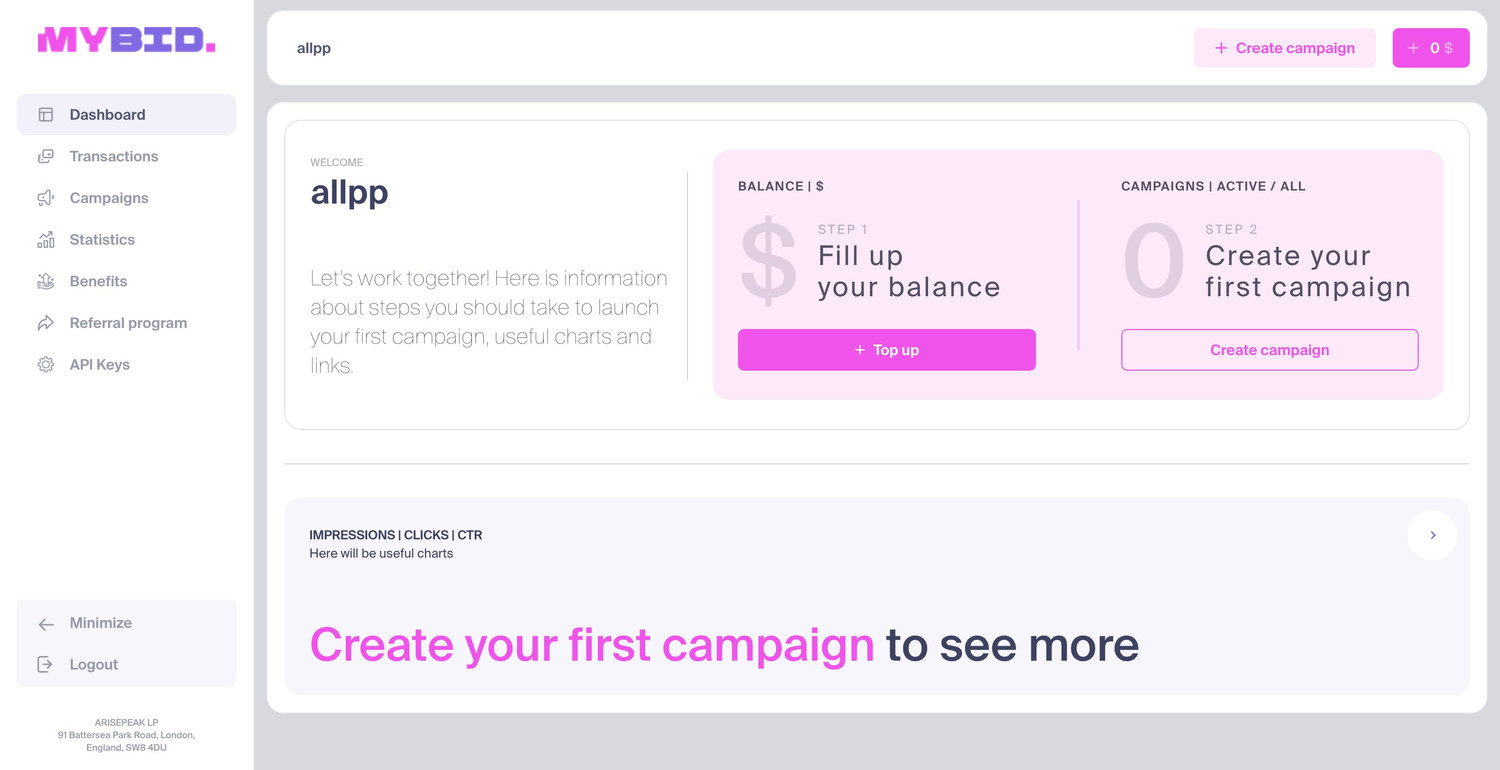Click the Dashboard layout icon in sidebar
The width and height of the screenshot is (1500, 770).
pos(46,115)
